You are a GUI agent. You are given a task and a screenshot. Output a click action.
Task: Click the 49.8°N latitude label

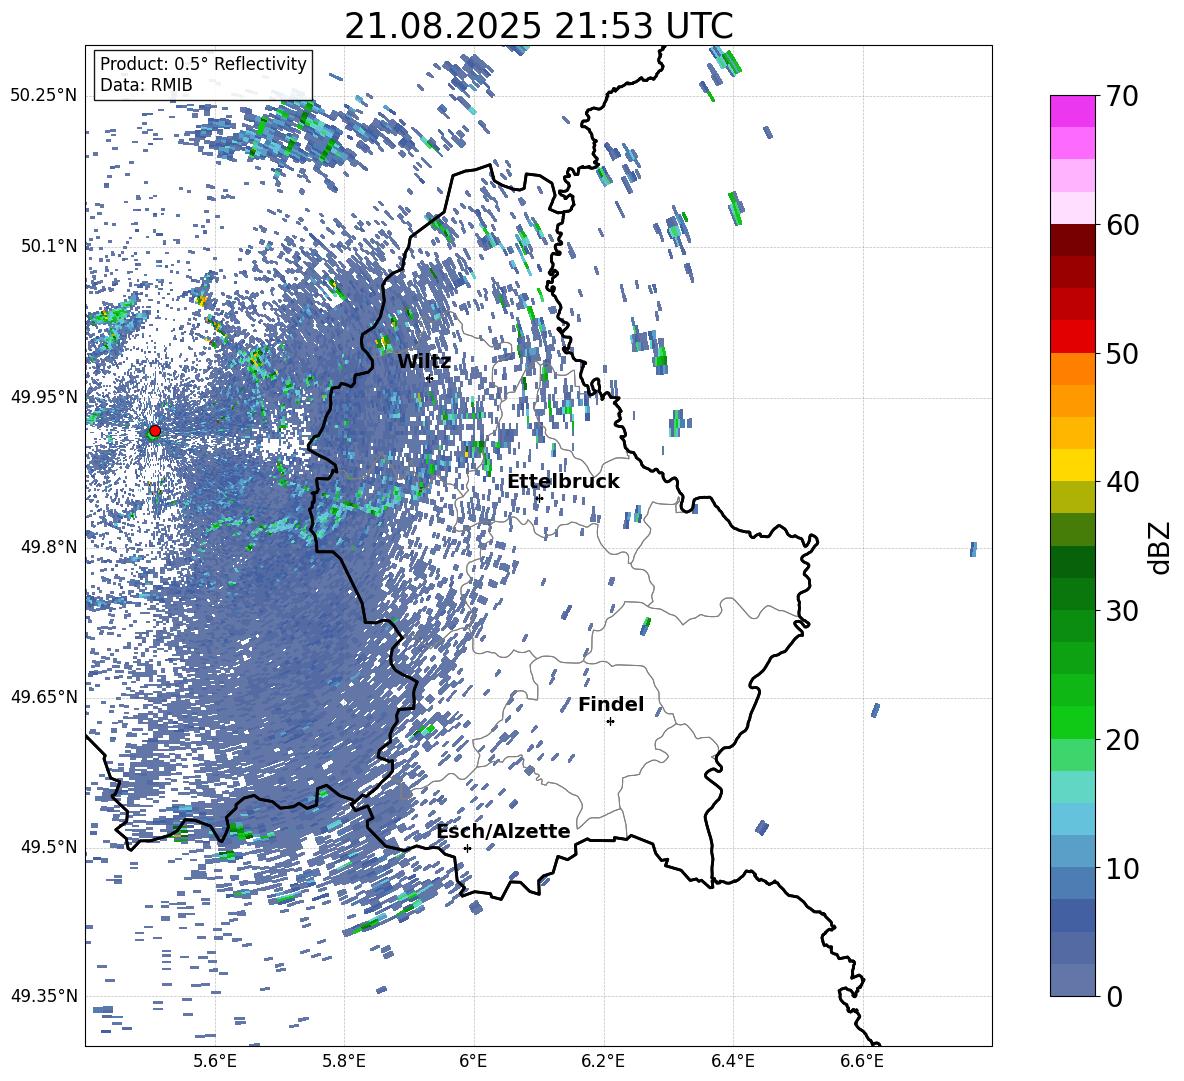[50, 547]
